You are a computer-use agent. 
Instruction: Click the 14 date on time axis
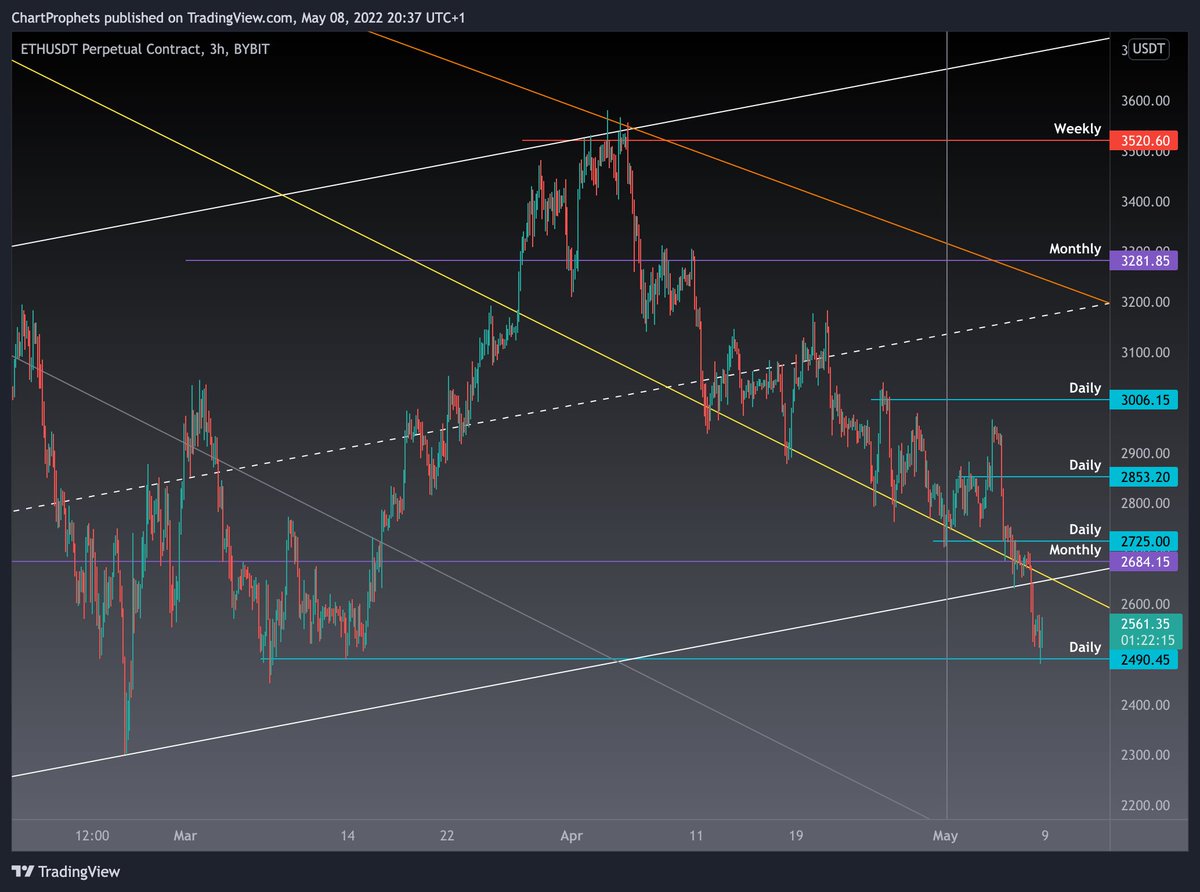(348, 835)
